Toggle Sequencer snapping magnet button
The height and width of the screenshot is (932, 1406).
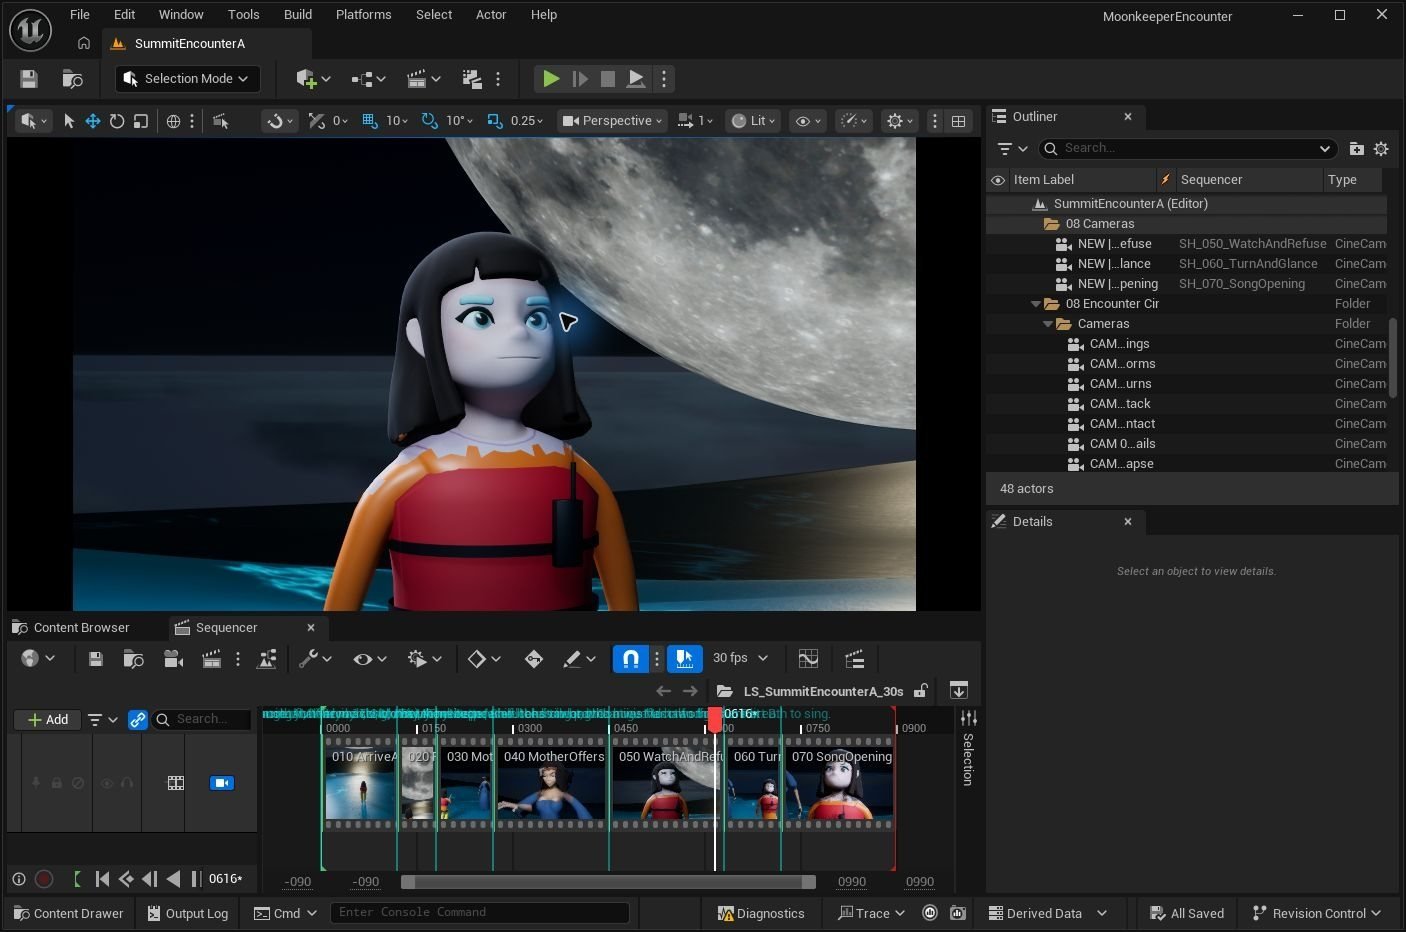(x=631, y=658)
